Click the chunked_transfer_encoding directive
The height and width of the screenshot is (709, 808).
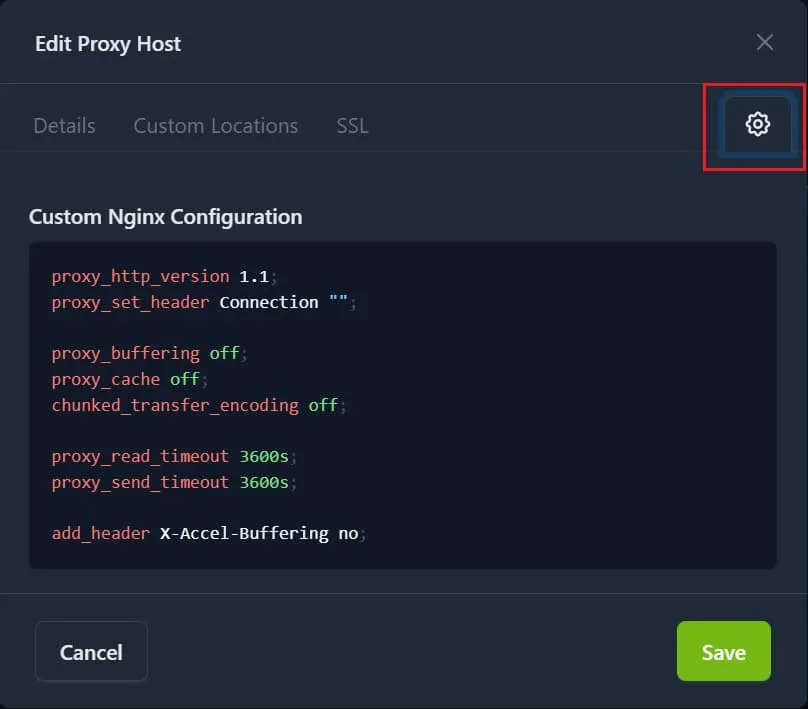click(x=175, y=405)
